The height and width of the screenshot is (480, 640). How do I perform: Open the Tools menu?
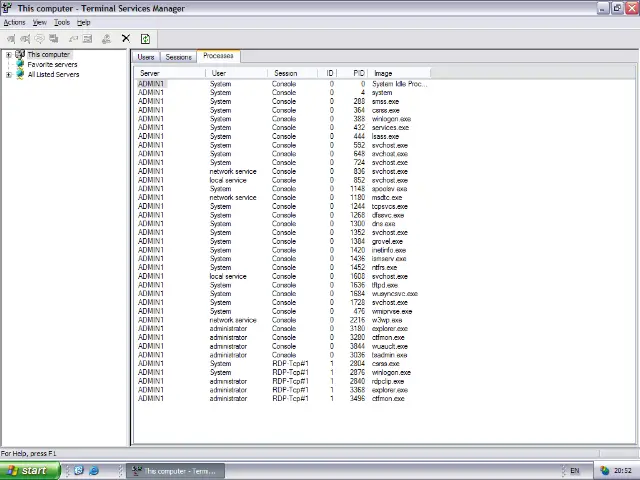coord(62,22)
